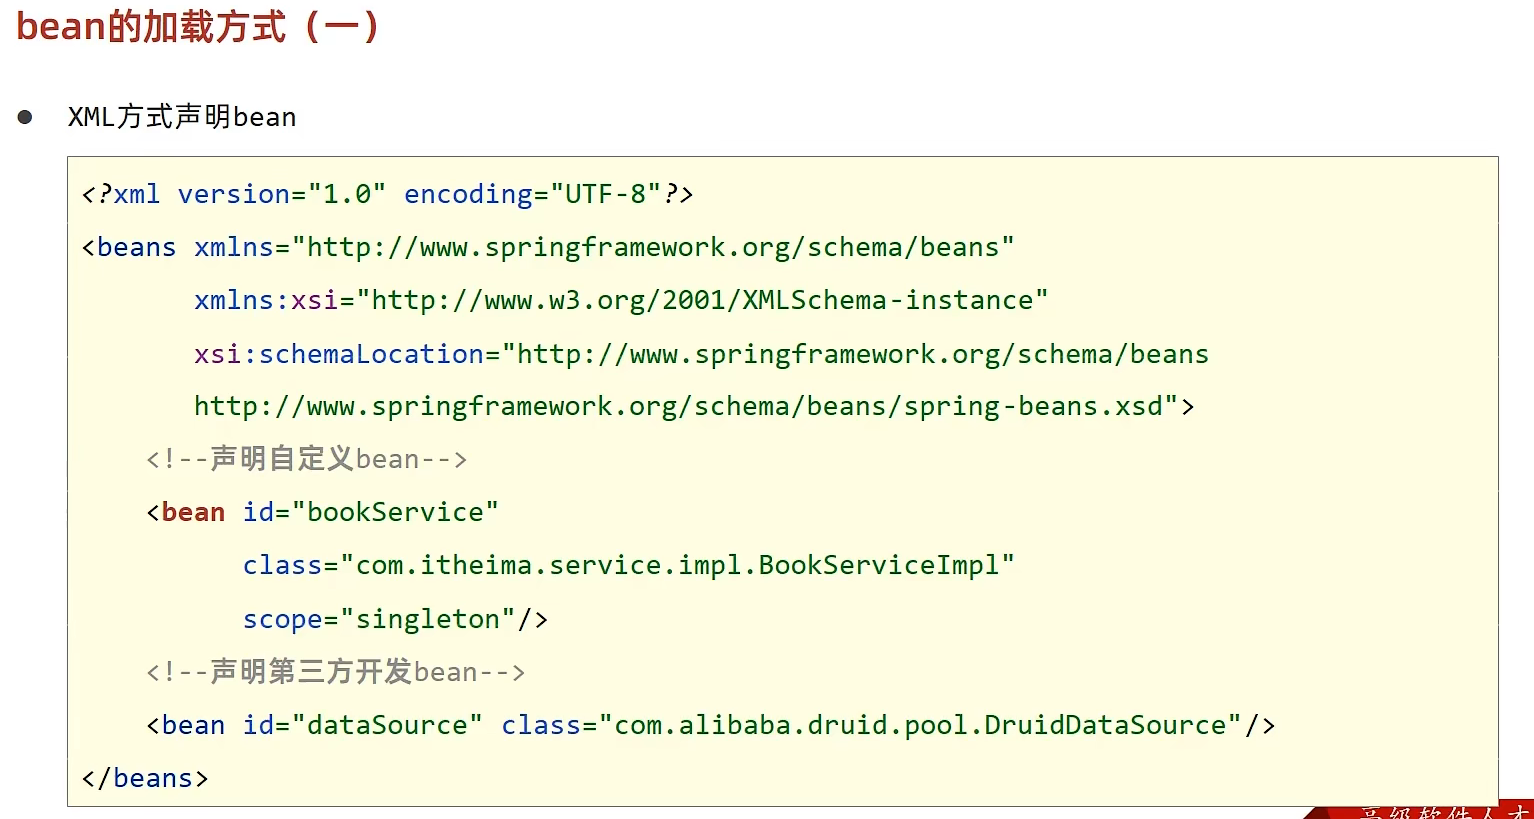Click the opening beans tag name

click(136, 247)
